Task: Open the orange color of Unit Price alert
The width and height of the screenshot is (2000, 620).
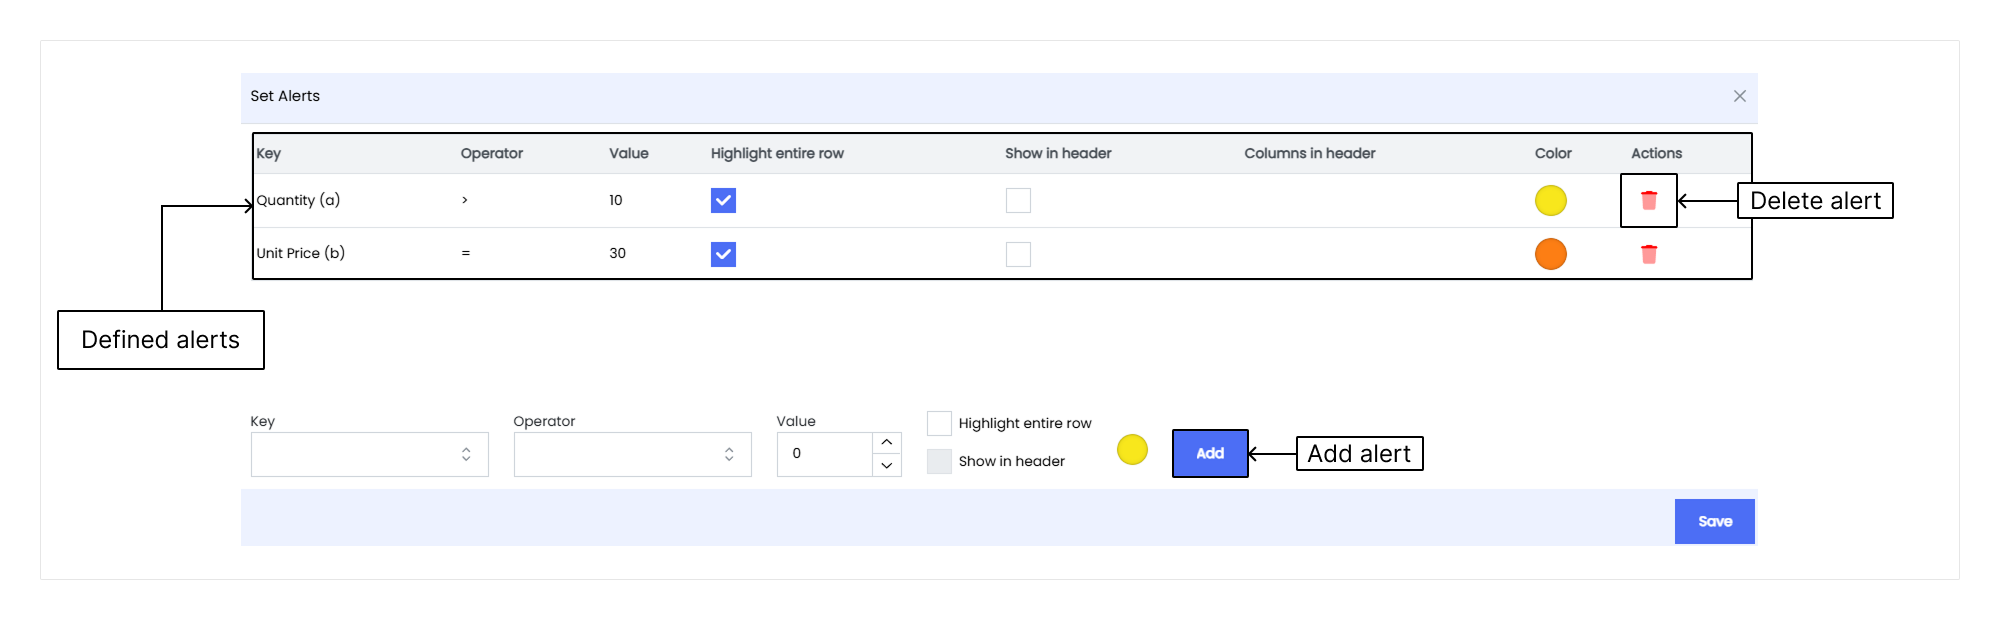Action: [x=1551, y=254]
